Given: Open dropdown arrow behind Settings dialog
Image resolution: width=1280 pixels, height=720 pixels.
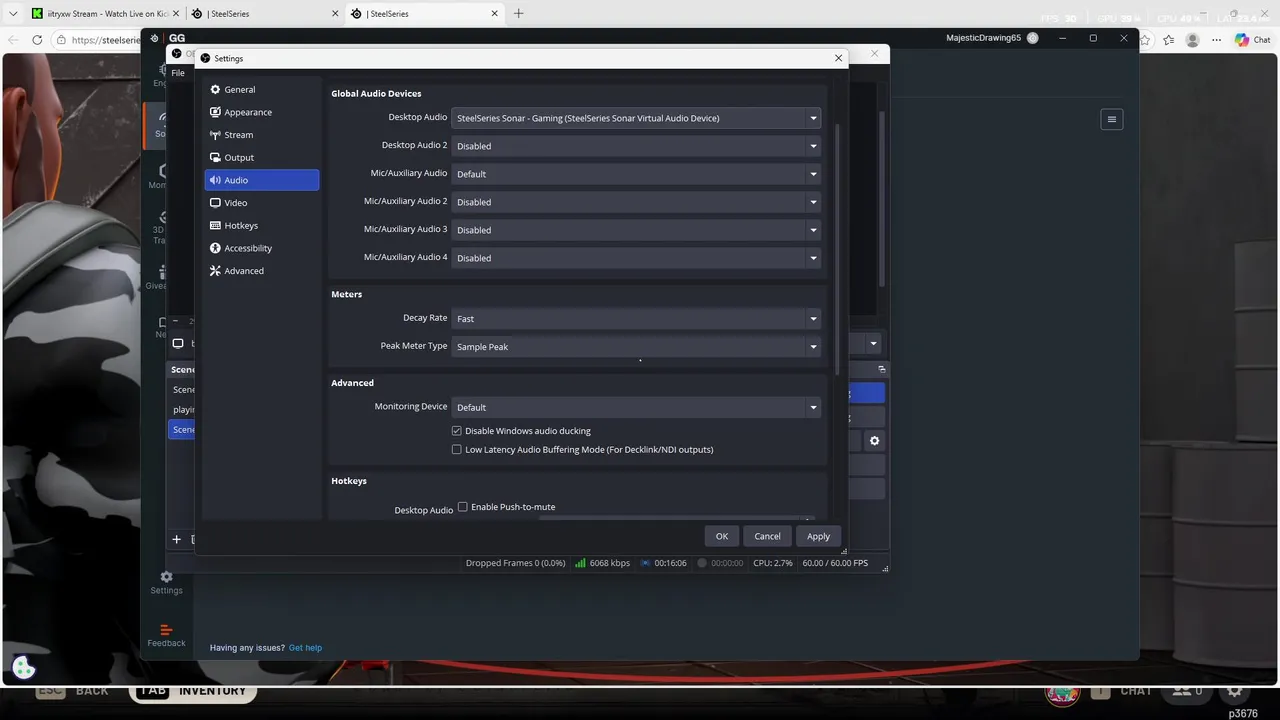Looking at the screenshot, I should [x=873, y=343].
